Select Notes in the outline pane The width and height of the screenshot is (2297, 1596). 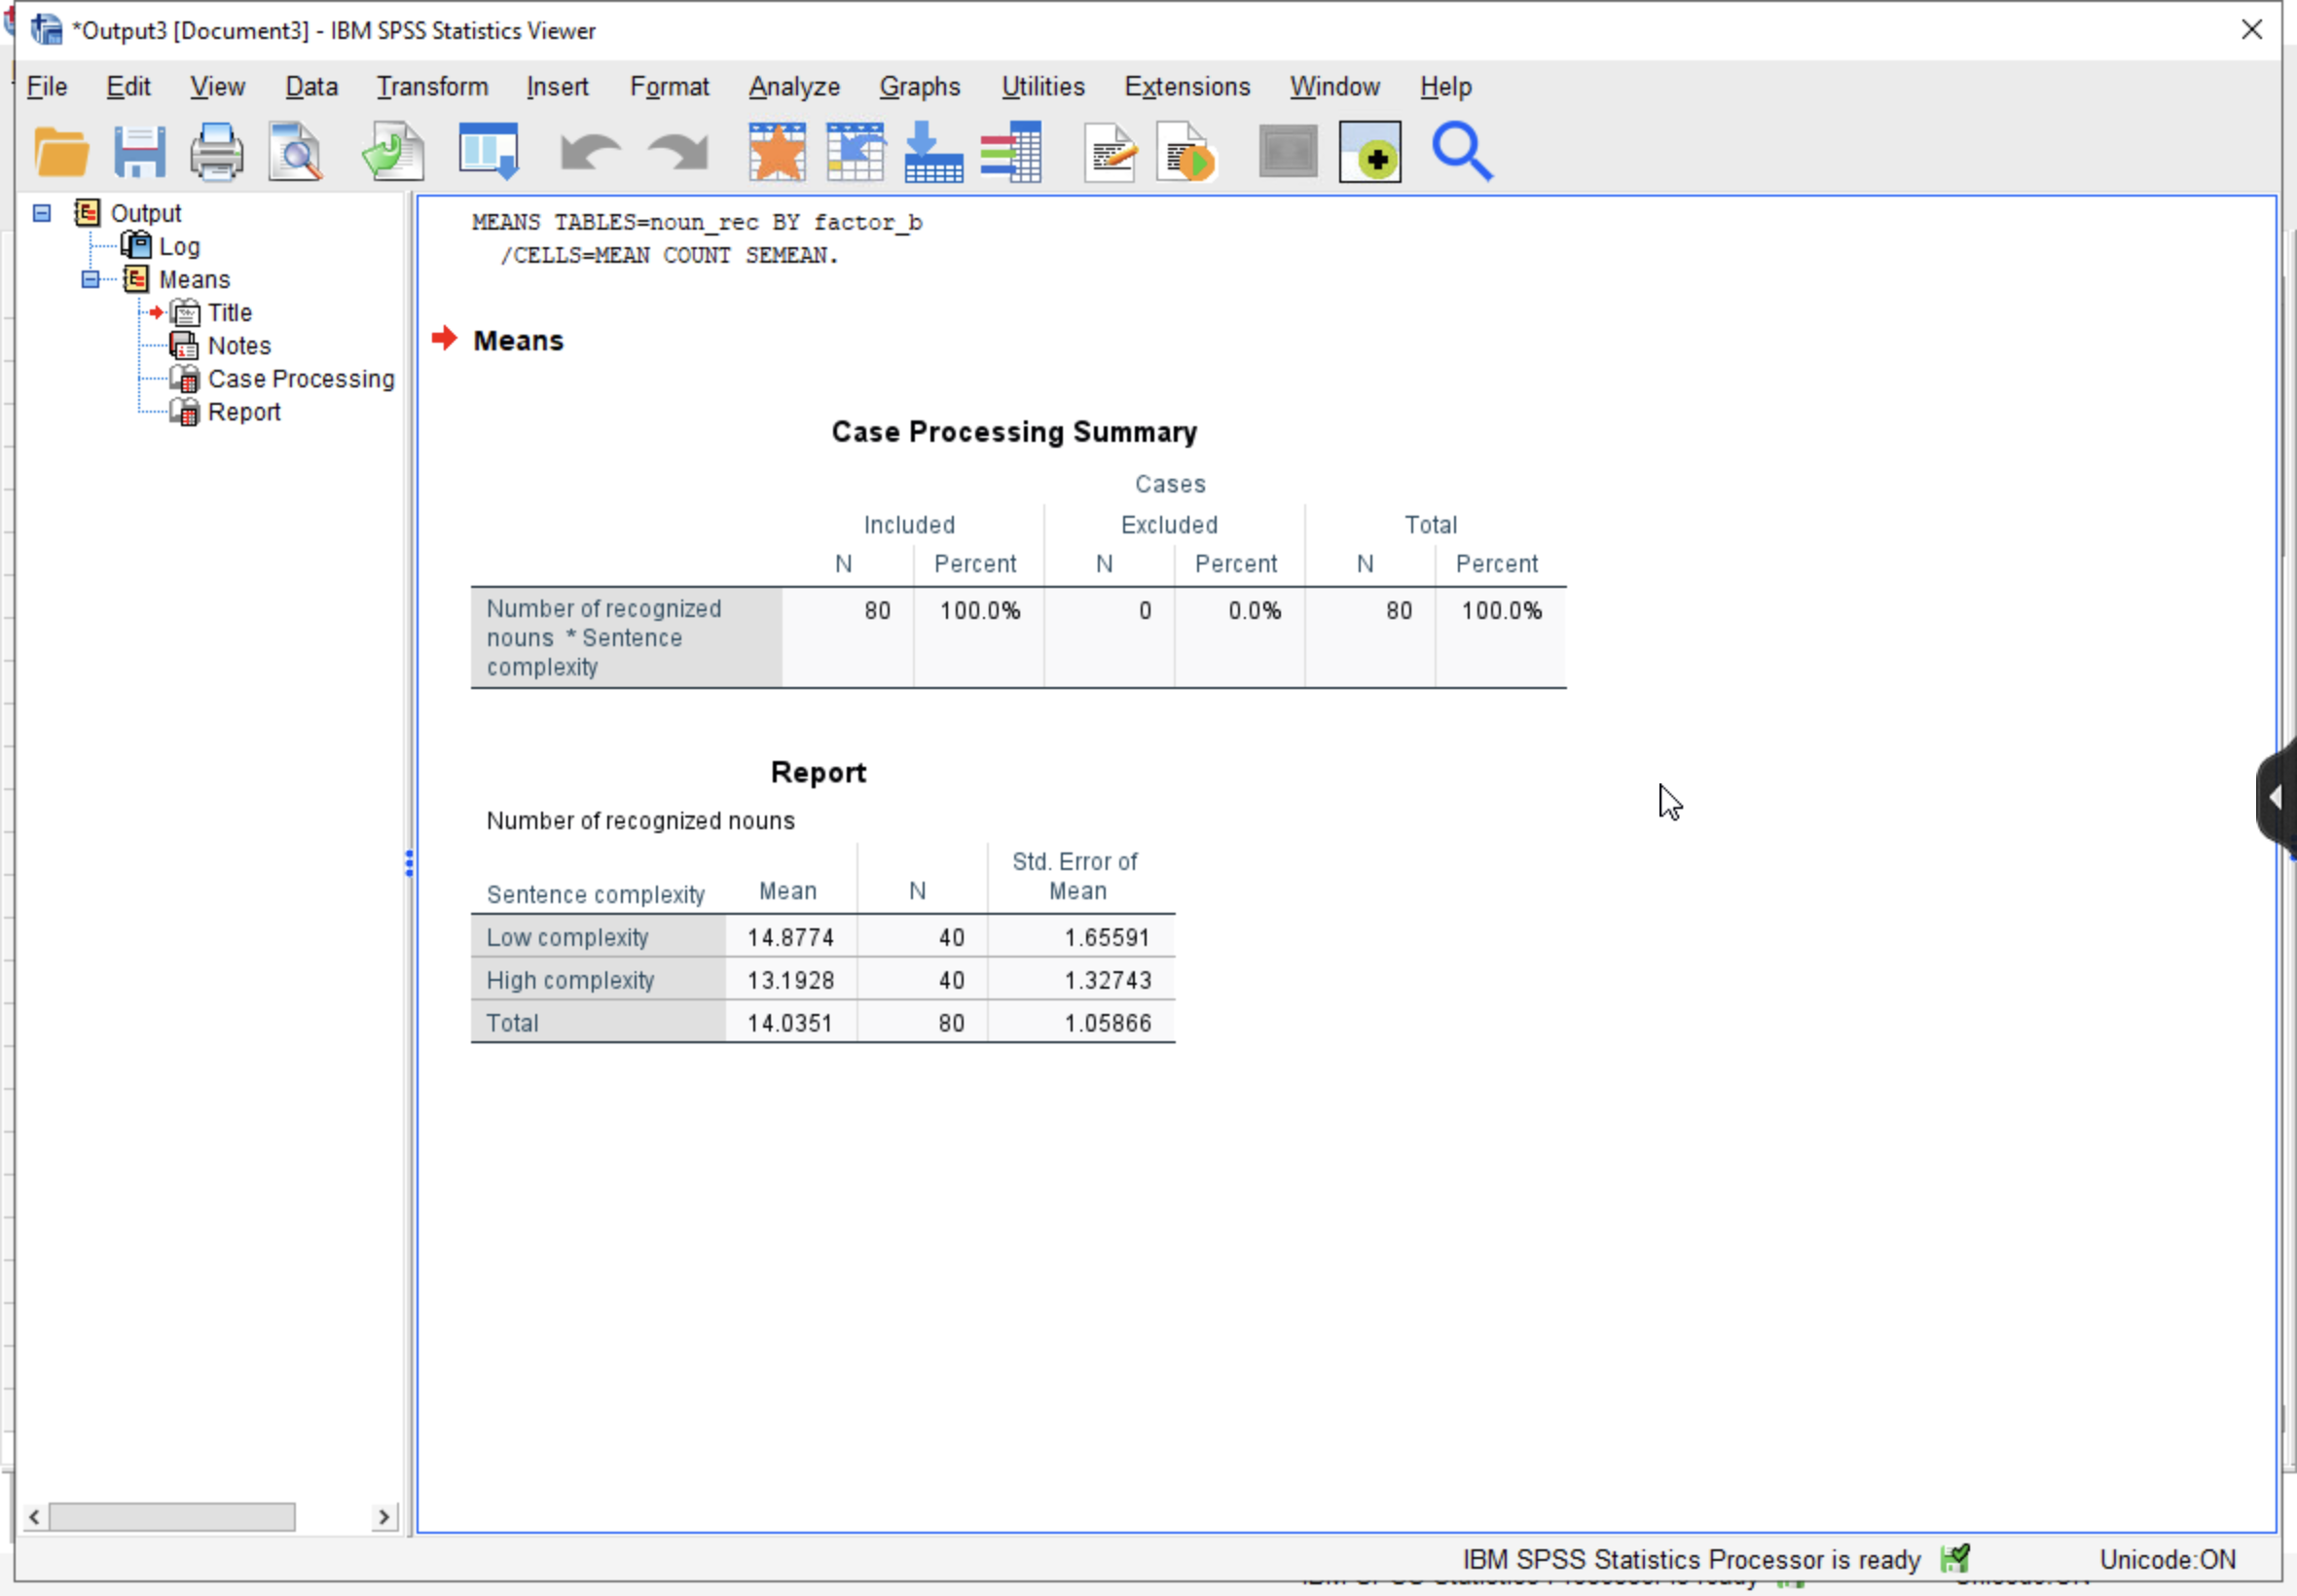tap(239, 345)
